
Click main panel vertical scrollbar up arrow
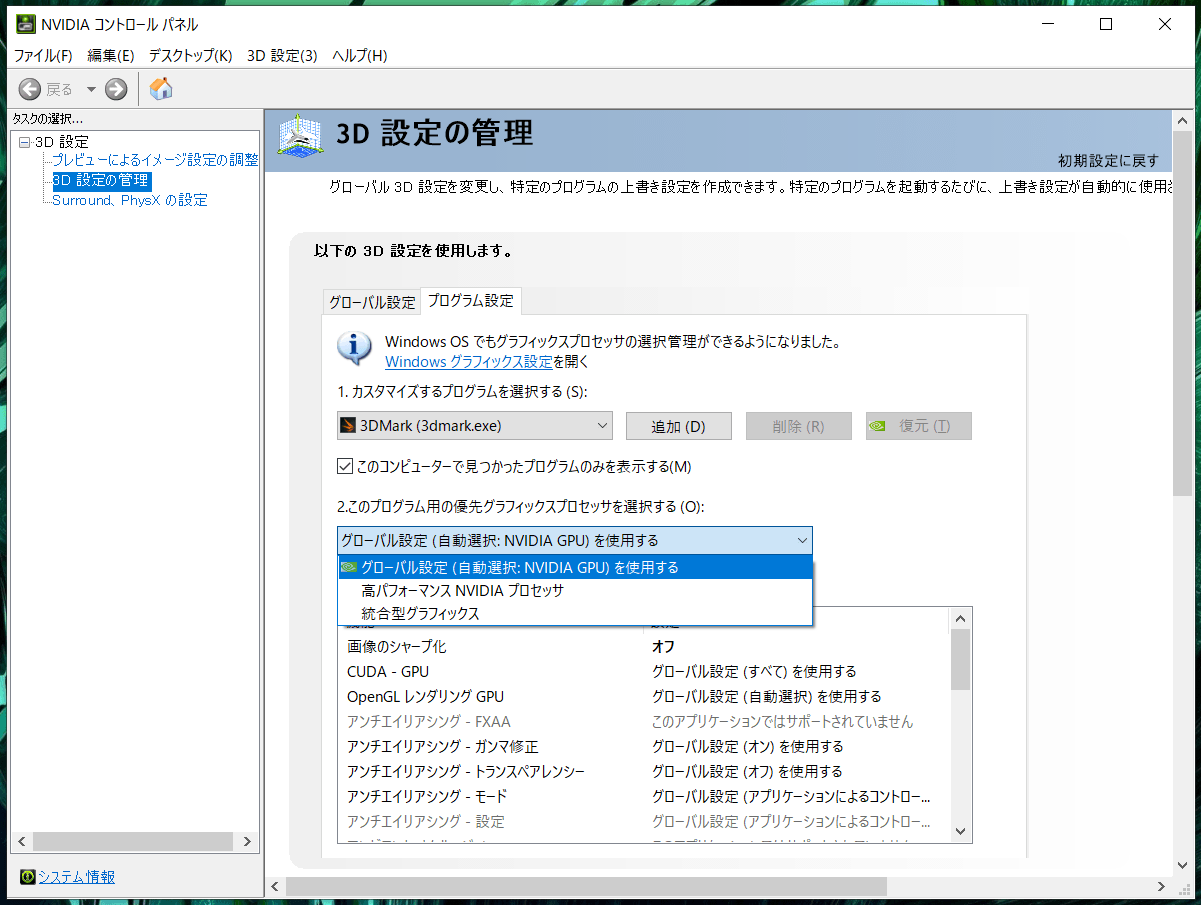click(x=1183, y=119)
